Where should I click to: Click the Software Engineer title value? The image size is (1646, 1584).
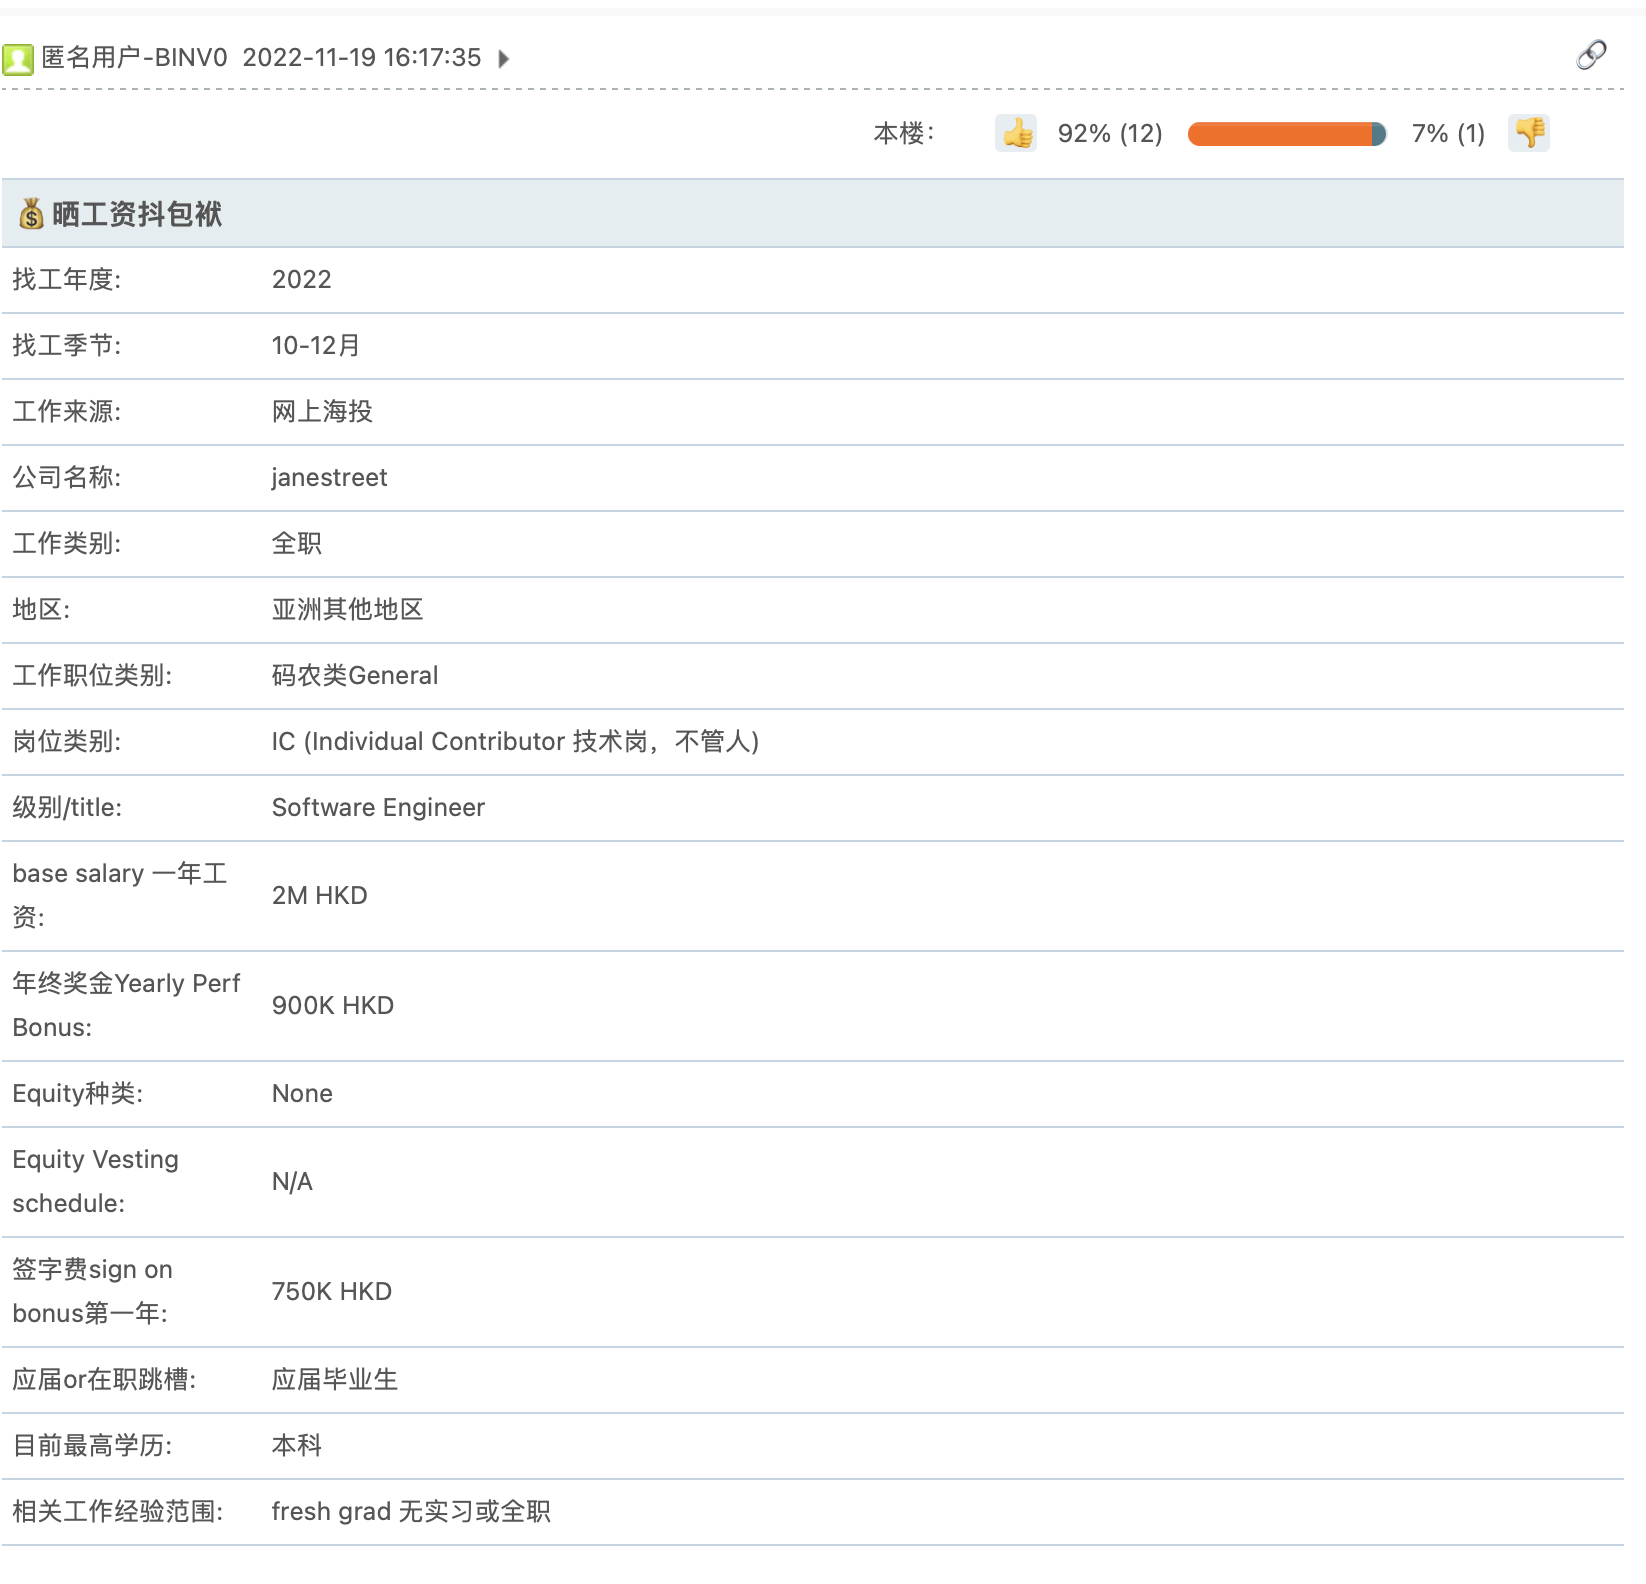click(378, 807)
